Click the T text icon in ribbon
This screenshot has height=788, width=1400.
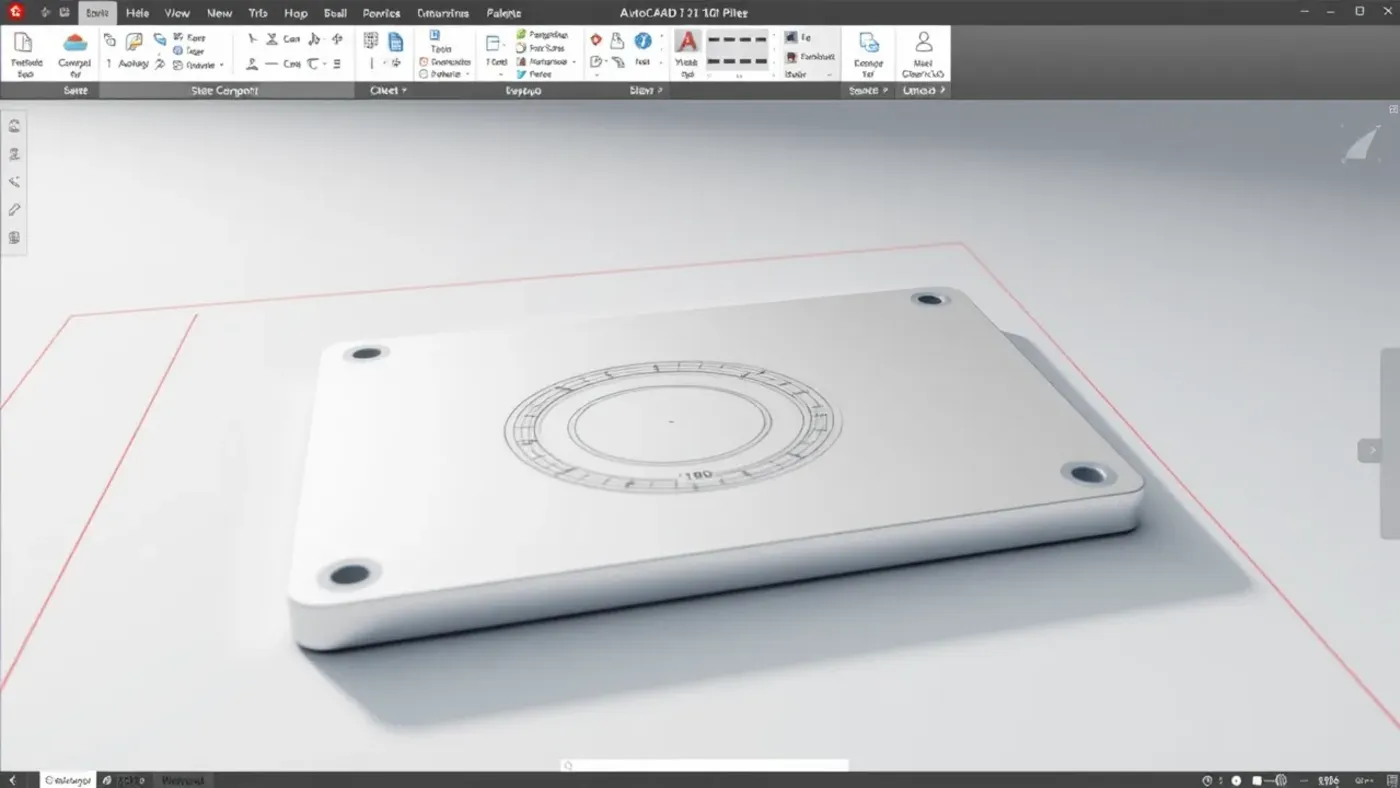[314, 64]
